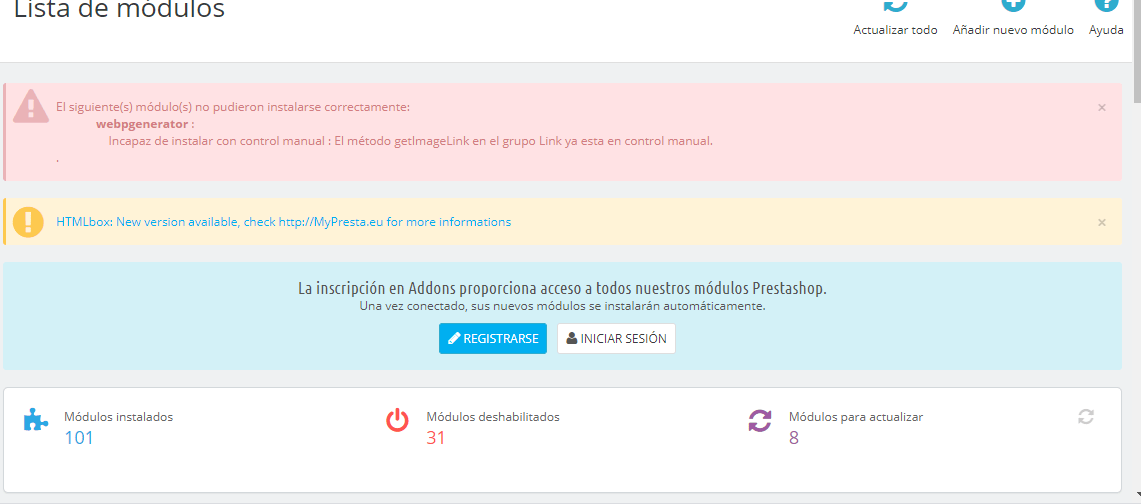The height and width of the screenshot is (504, 1141).
Task: Click the Actualizar todo refresh icon
Action: point(895,6)
